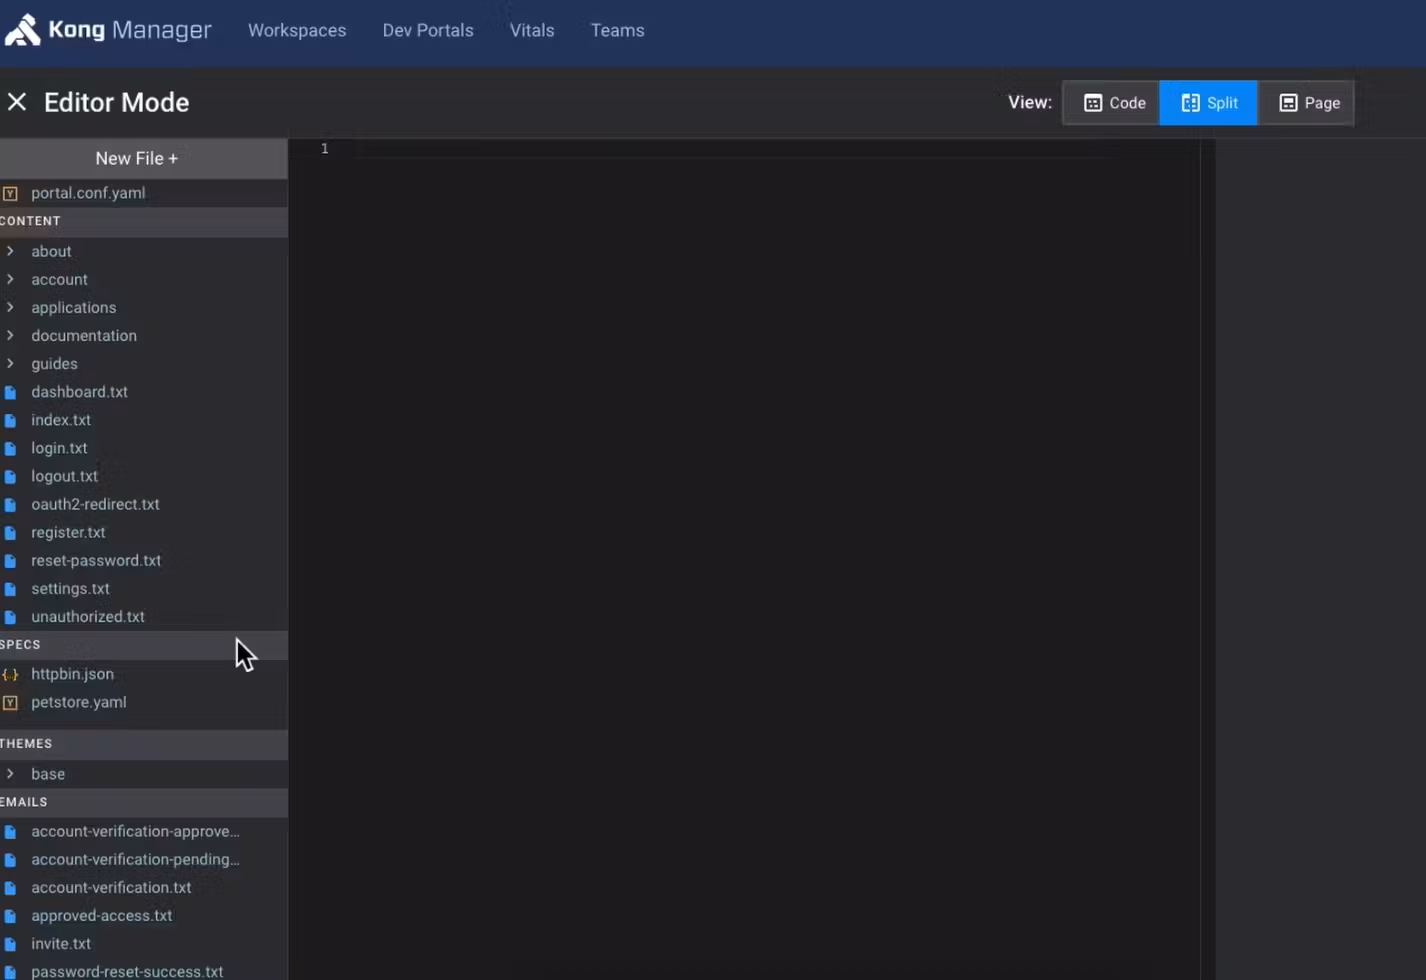Viewport: 1426px width, 980px height.
Task: Click the portal.conf.yaml YAML file icon
Action: 10,193
